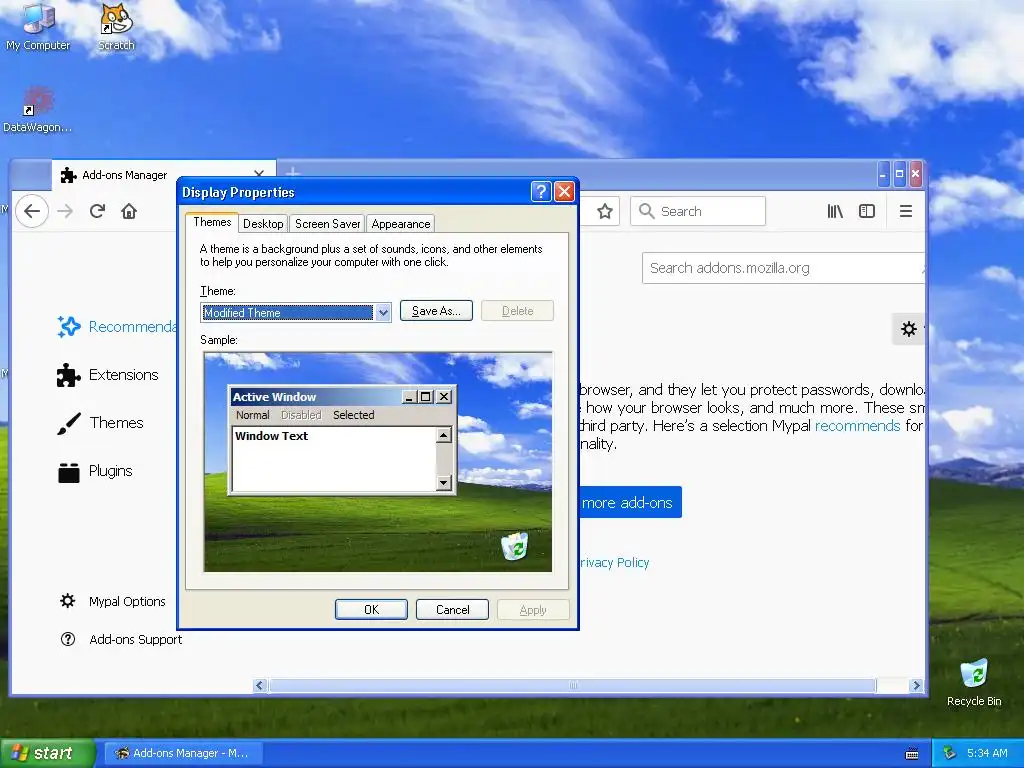Open a new browser tab with plus
Image resolution: width=1024 pixels, height=768 pixels.
point(293,173)
